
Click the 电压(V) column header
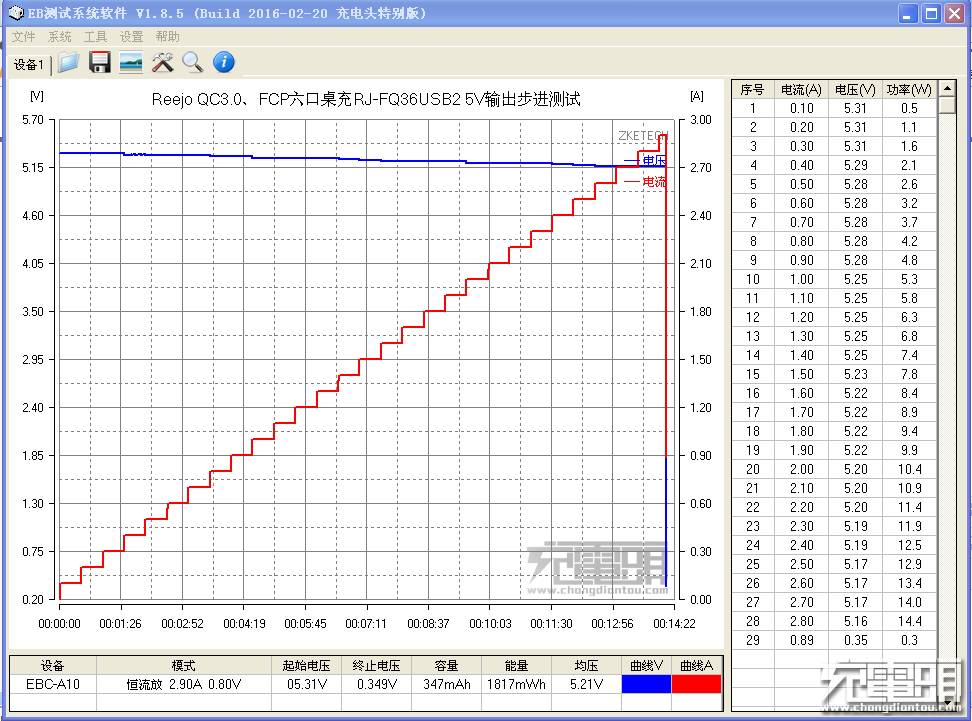[855, 90]
